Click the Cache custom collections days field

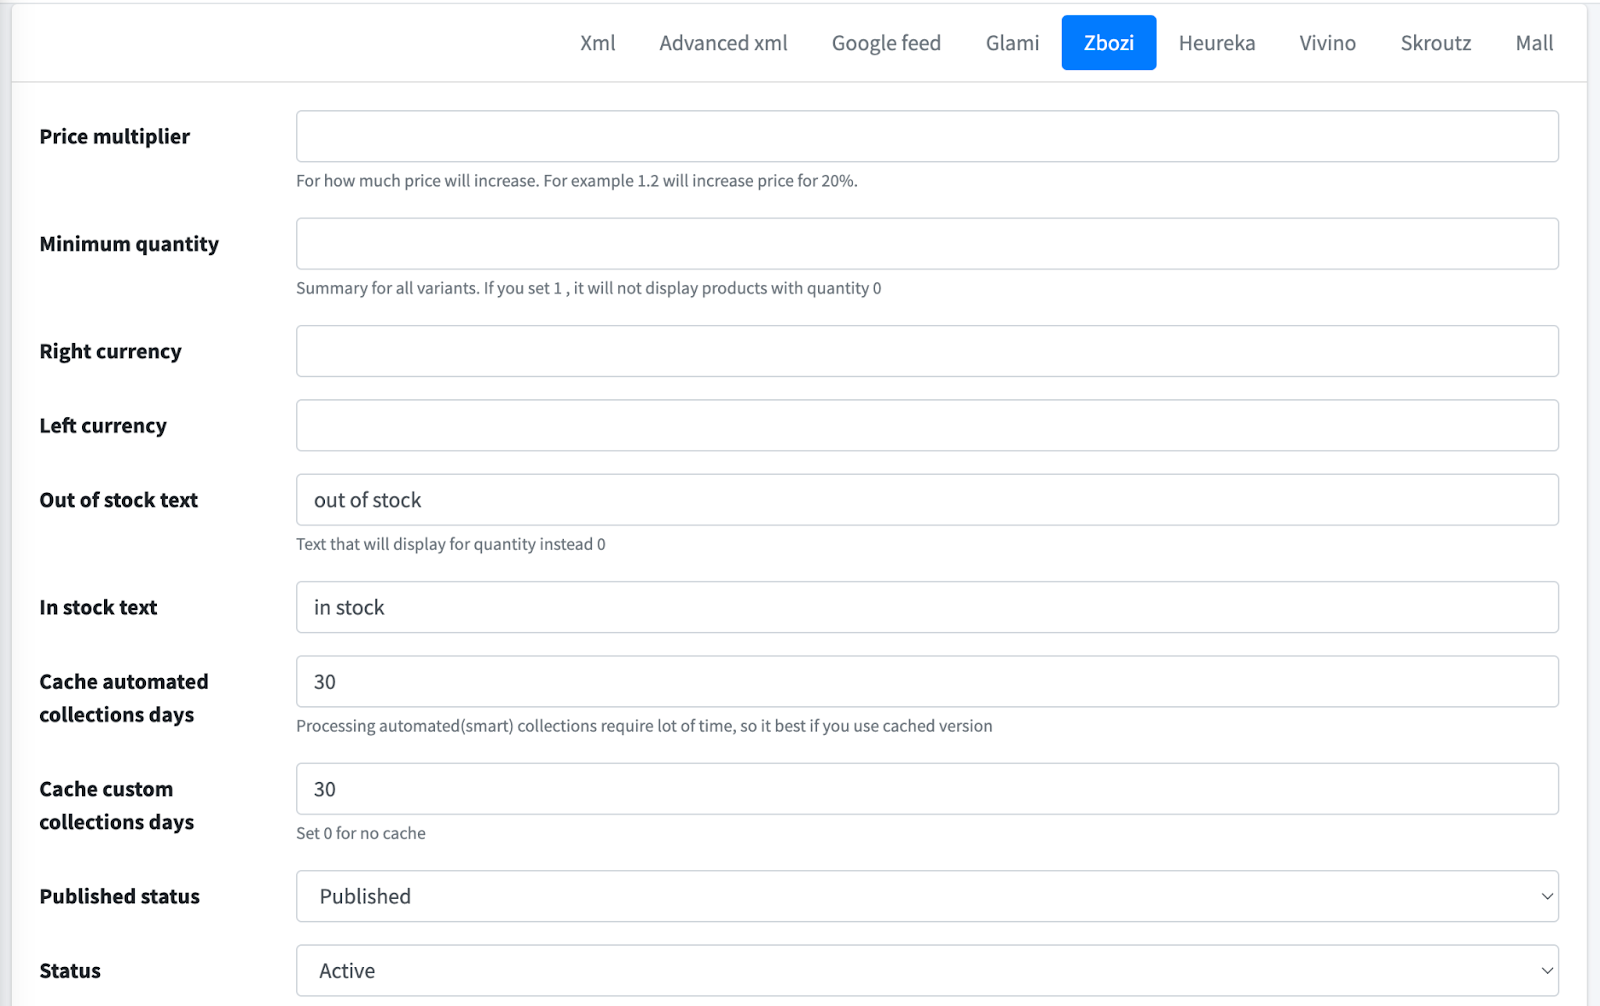[927, 789]
